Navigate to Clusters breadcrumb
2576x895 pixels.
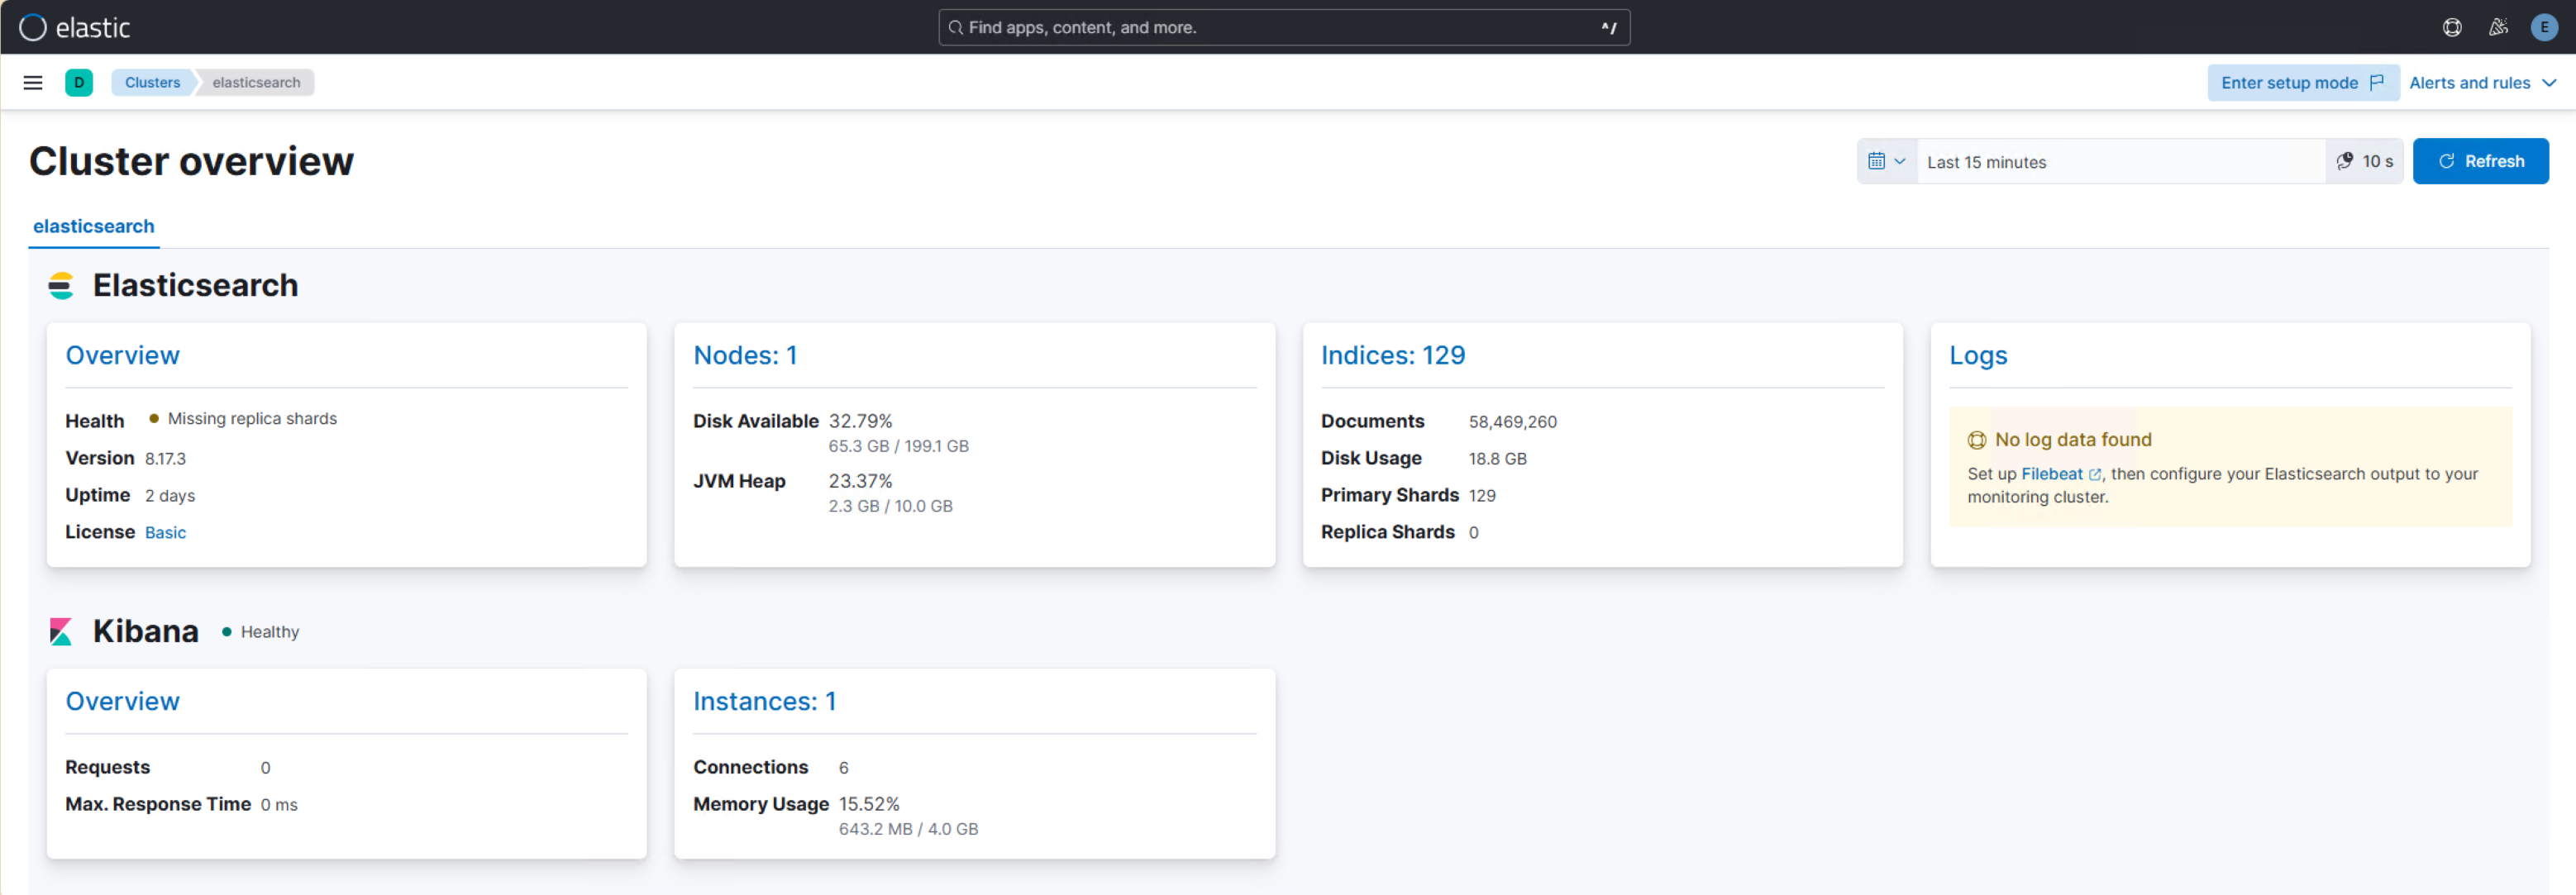coord(151,82)
